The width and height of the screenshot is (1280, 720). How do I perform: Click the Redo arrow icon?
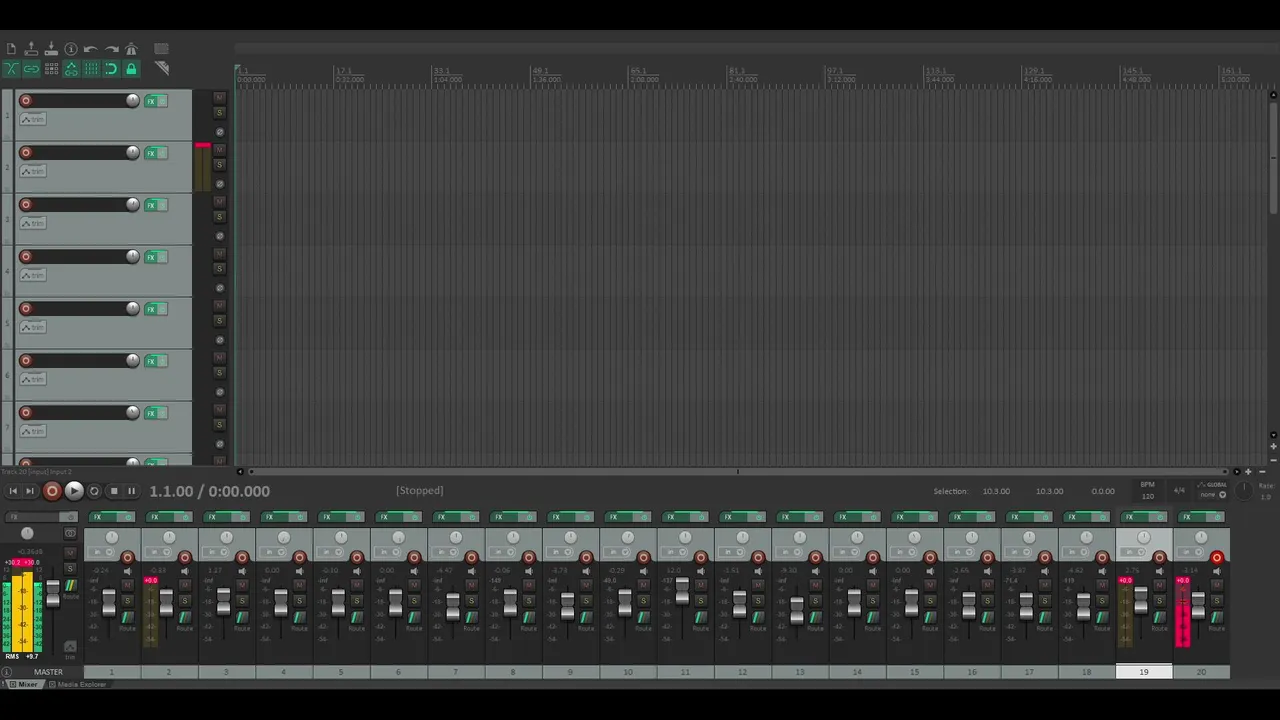(111, 49)
